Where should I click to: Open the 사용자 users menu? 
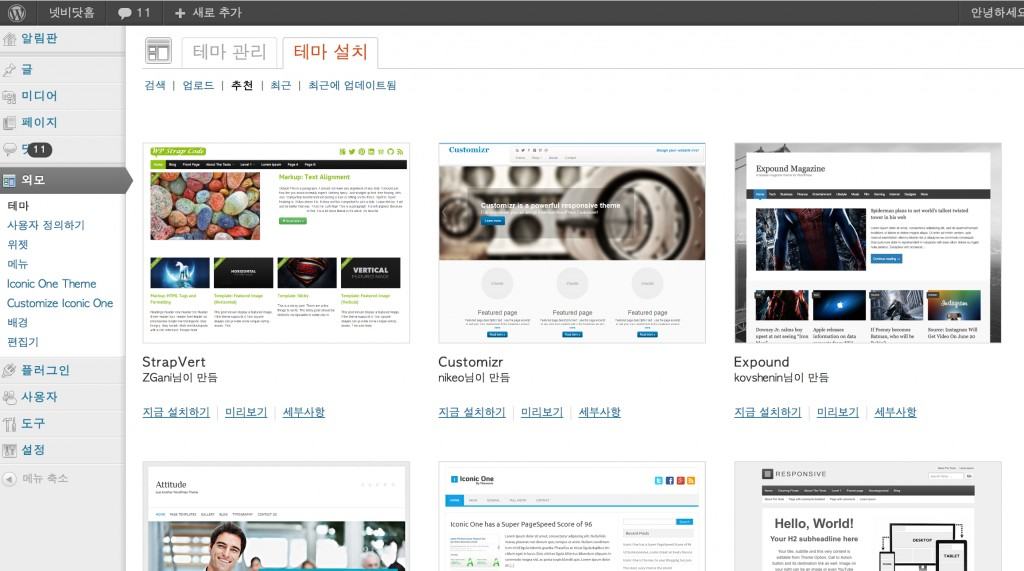(39, 397)
